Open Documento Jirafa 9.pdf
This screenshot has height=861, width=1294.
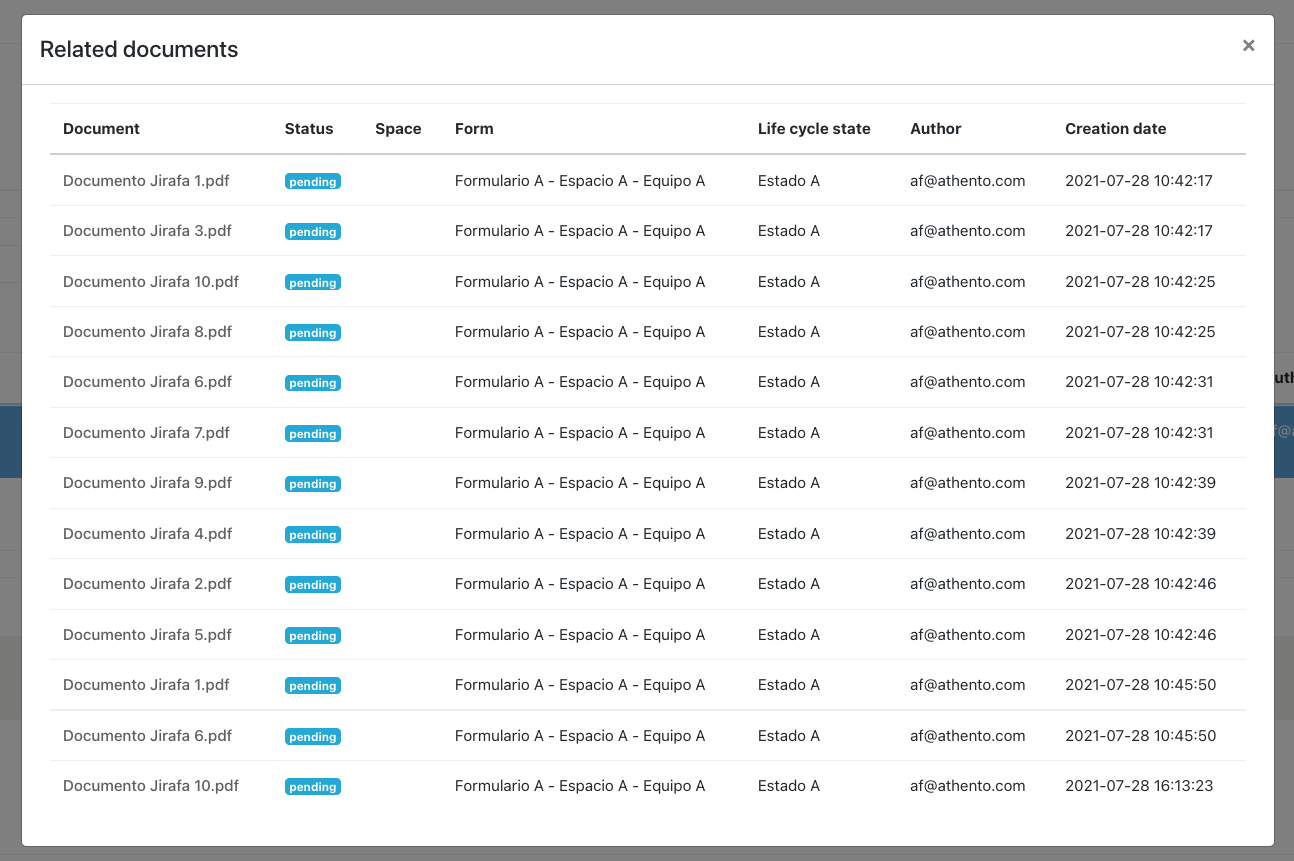point(147,483)
